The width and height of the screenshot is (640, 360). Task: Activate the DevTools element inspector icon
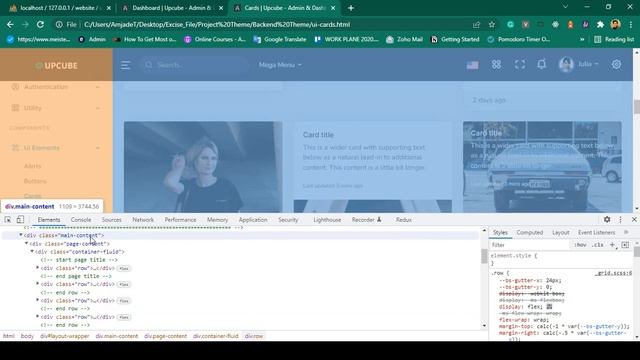[8, 220]
